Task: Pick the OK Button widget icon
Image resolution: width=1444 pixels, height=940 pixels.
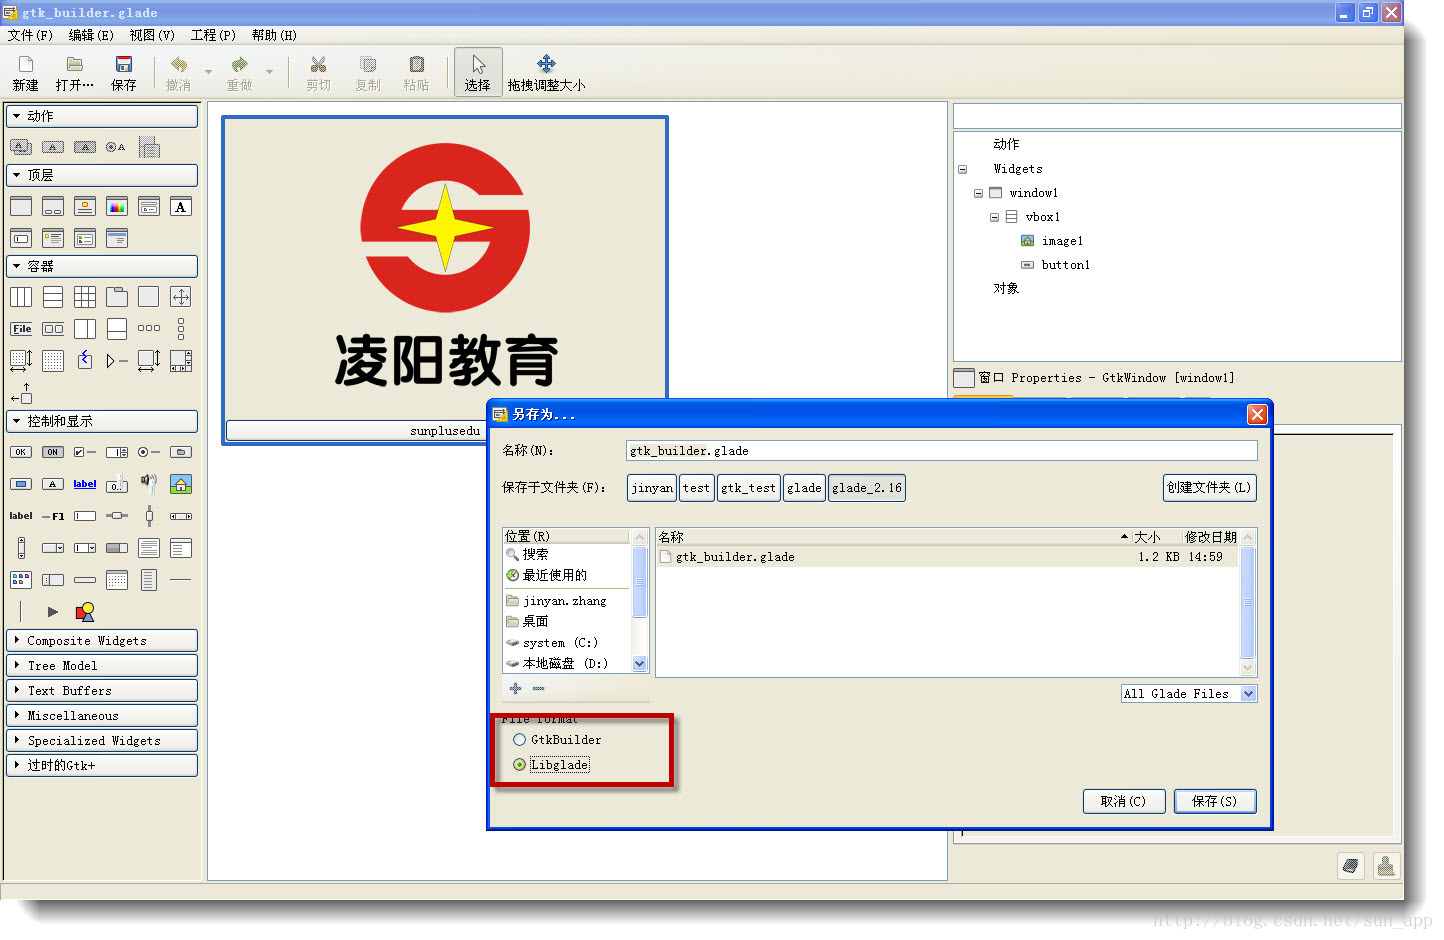Action: click(21, 452)
